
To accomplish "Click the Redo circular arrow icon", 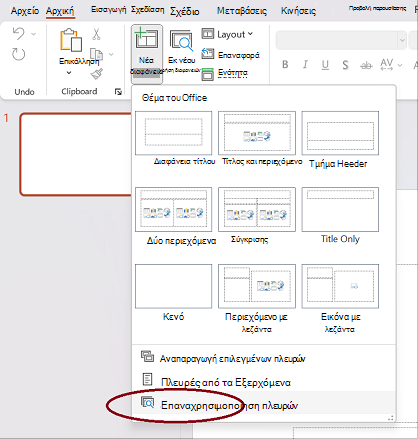I will (19, 54).
